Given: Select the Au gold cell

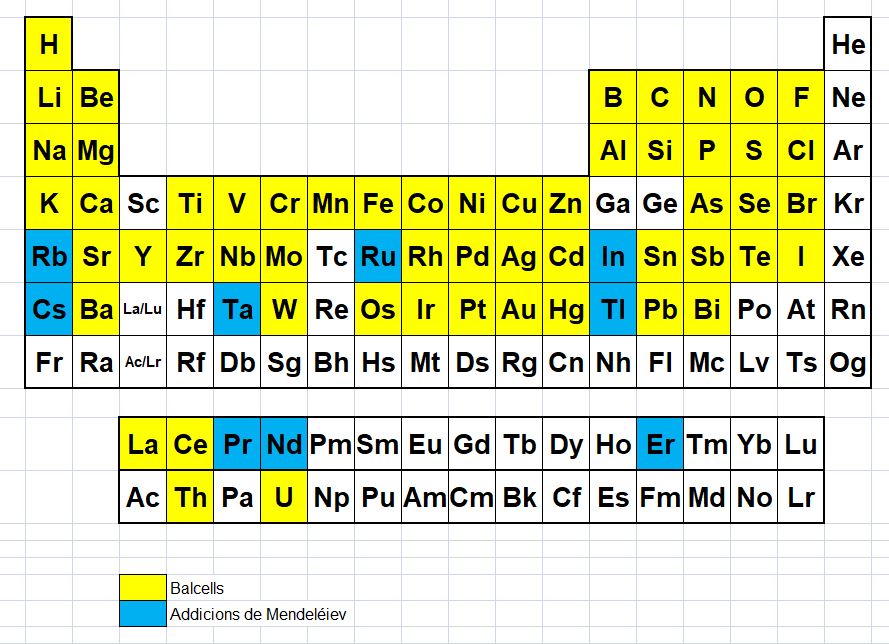Looking at the screenshot, I should pyautogui.click(x=519, y=310).
